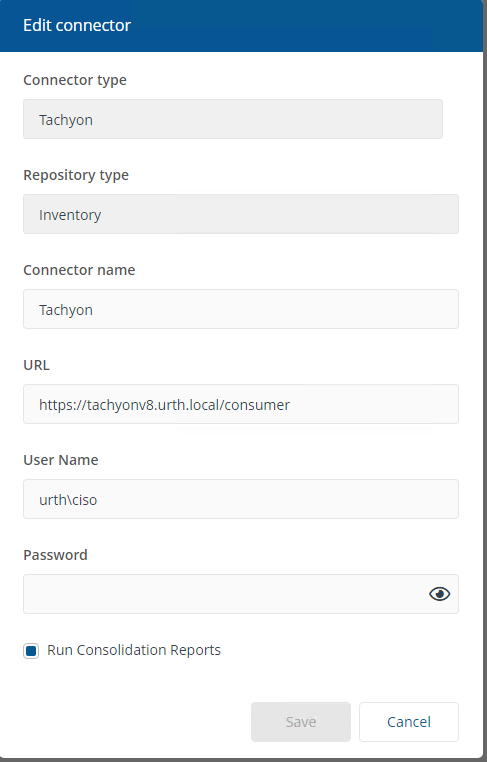Click the Repository type label
Image resolution: width=487 pixels, height=762 pixels.
click(x=76, y=175)
